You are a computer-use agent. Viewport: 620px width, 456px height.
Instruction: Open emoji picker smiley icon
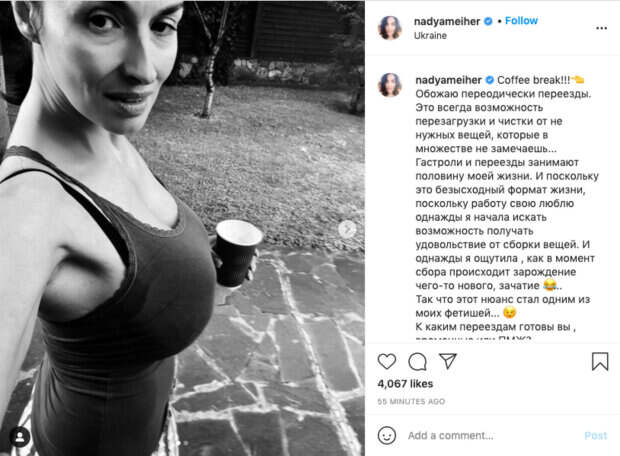[387, 435]
